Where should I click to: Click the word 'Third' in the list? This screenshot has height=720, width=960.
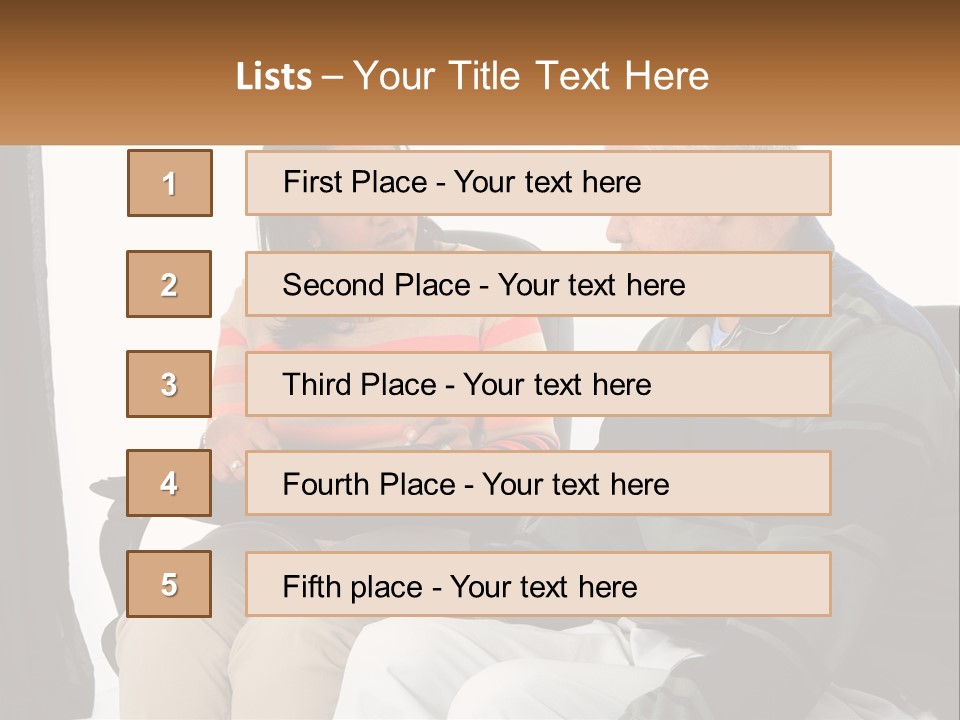pyautogui.click(x=319, y=385)
